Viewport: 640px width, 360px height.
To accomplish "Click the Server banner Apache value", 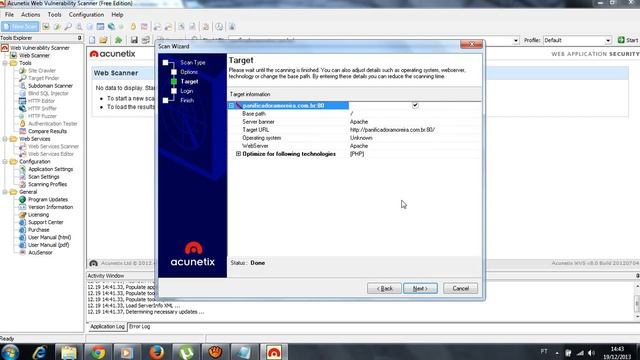I will pyautogui.click(x=359, y=122).
